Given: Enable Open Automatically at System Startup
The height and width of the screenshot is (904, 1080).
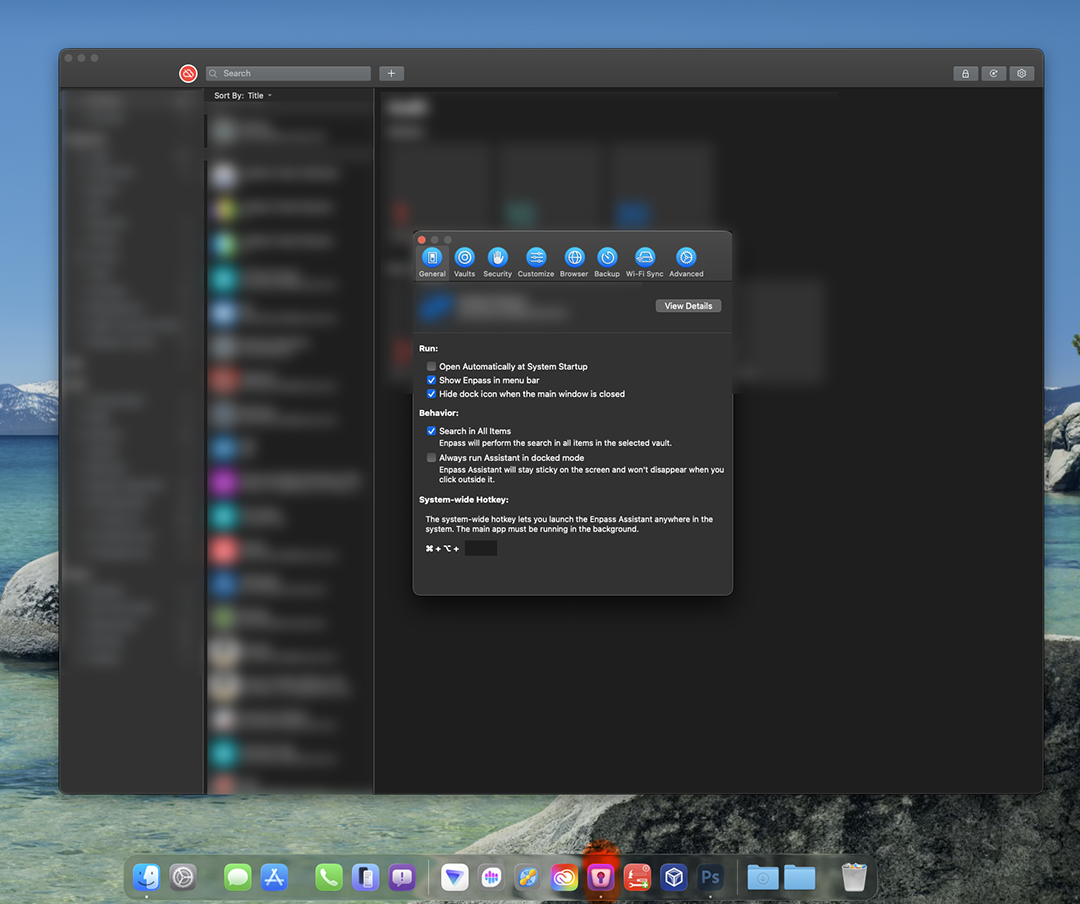Looking at the screenshot, I should (x=432, y=367).
